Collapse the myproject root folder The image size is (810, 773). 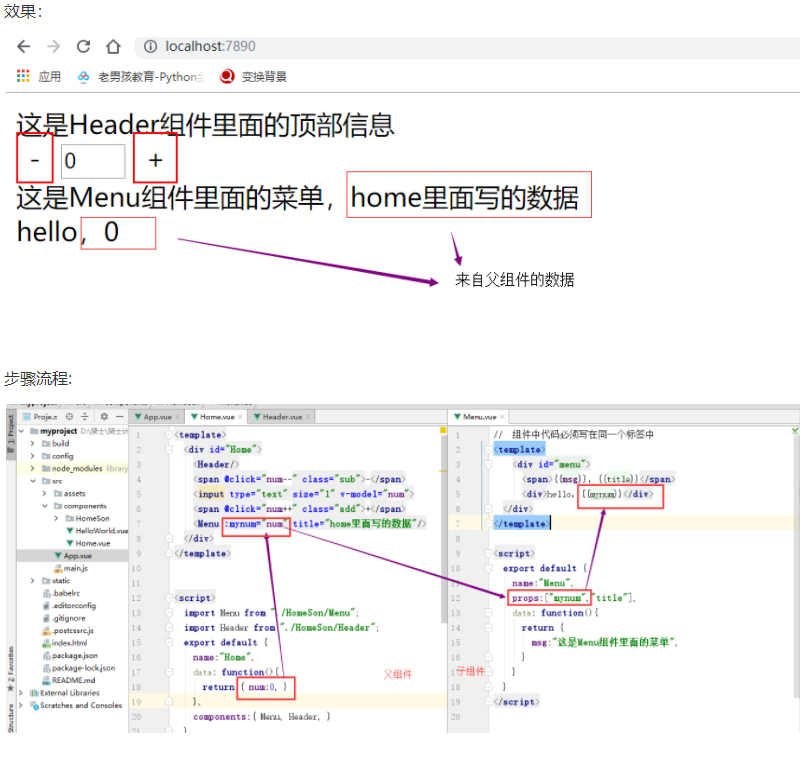pyautogui.click(x=21, y=431)
